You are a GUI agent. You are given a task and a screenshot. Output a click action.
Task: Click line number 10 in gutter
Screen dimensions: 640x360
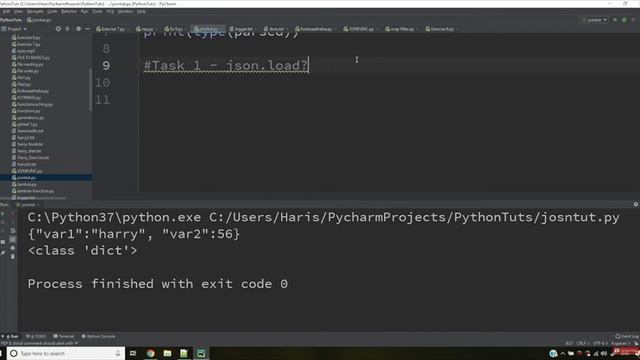click(x=102, y=83)
